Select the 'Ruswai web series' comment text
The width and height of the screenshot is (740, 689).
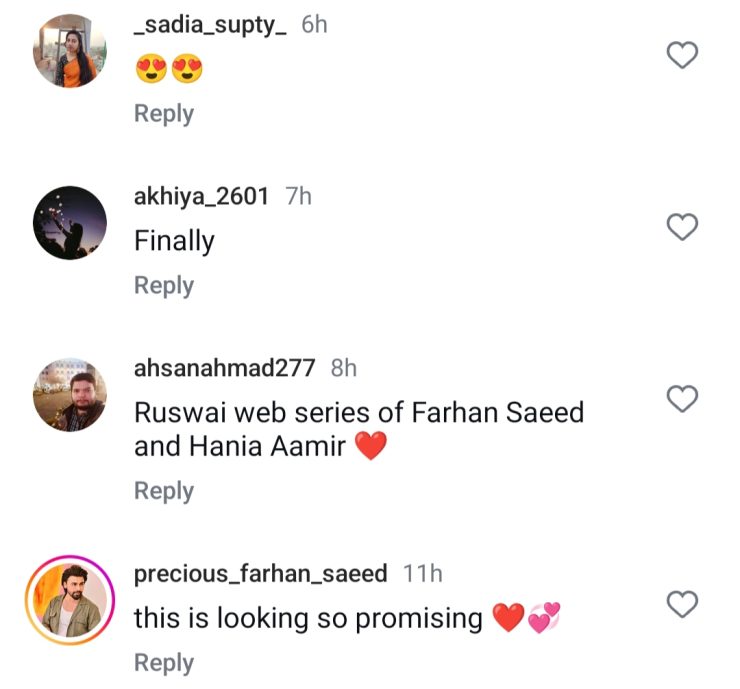pos(359,429)
